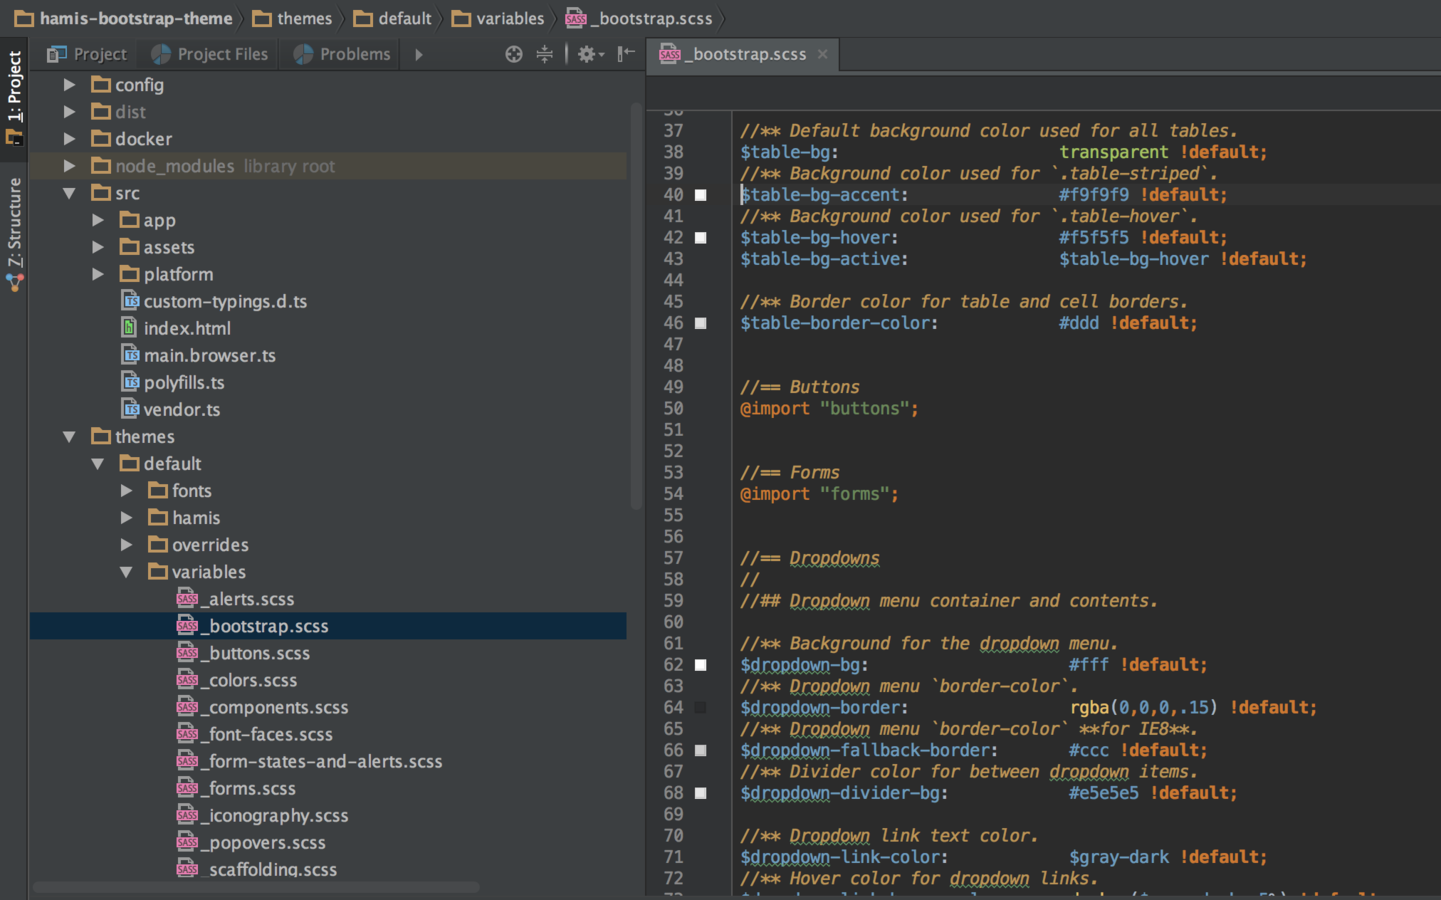Image resolution: width=1441 pixels, height=900 pixels.
Task: Collapse the variables folder
Action: [x=126, y=572]
